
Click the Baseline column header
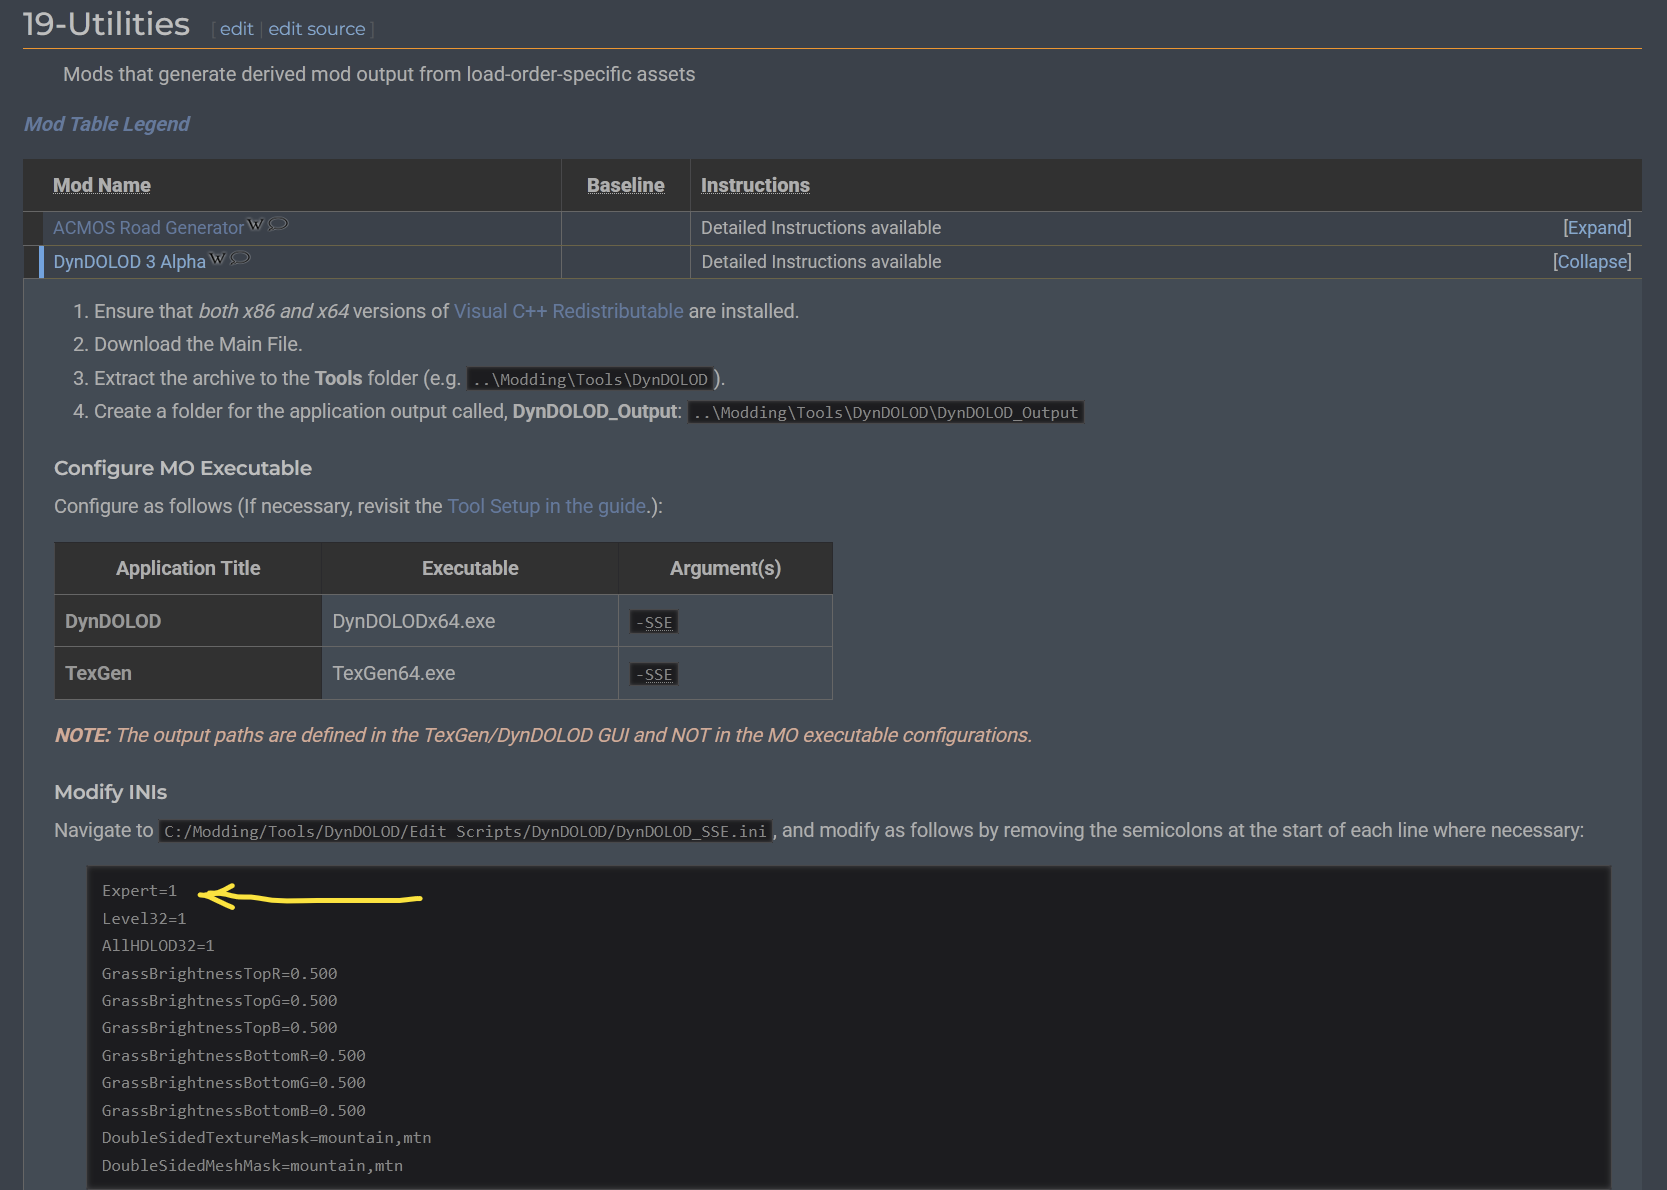click(x=625, y=185)
